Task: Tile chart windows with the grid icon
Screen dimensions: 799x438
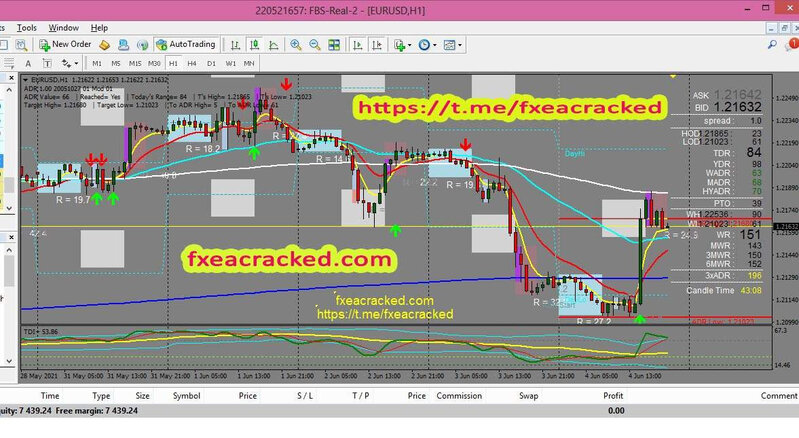Action: click(334, 45)
